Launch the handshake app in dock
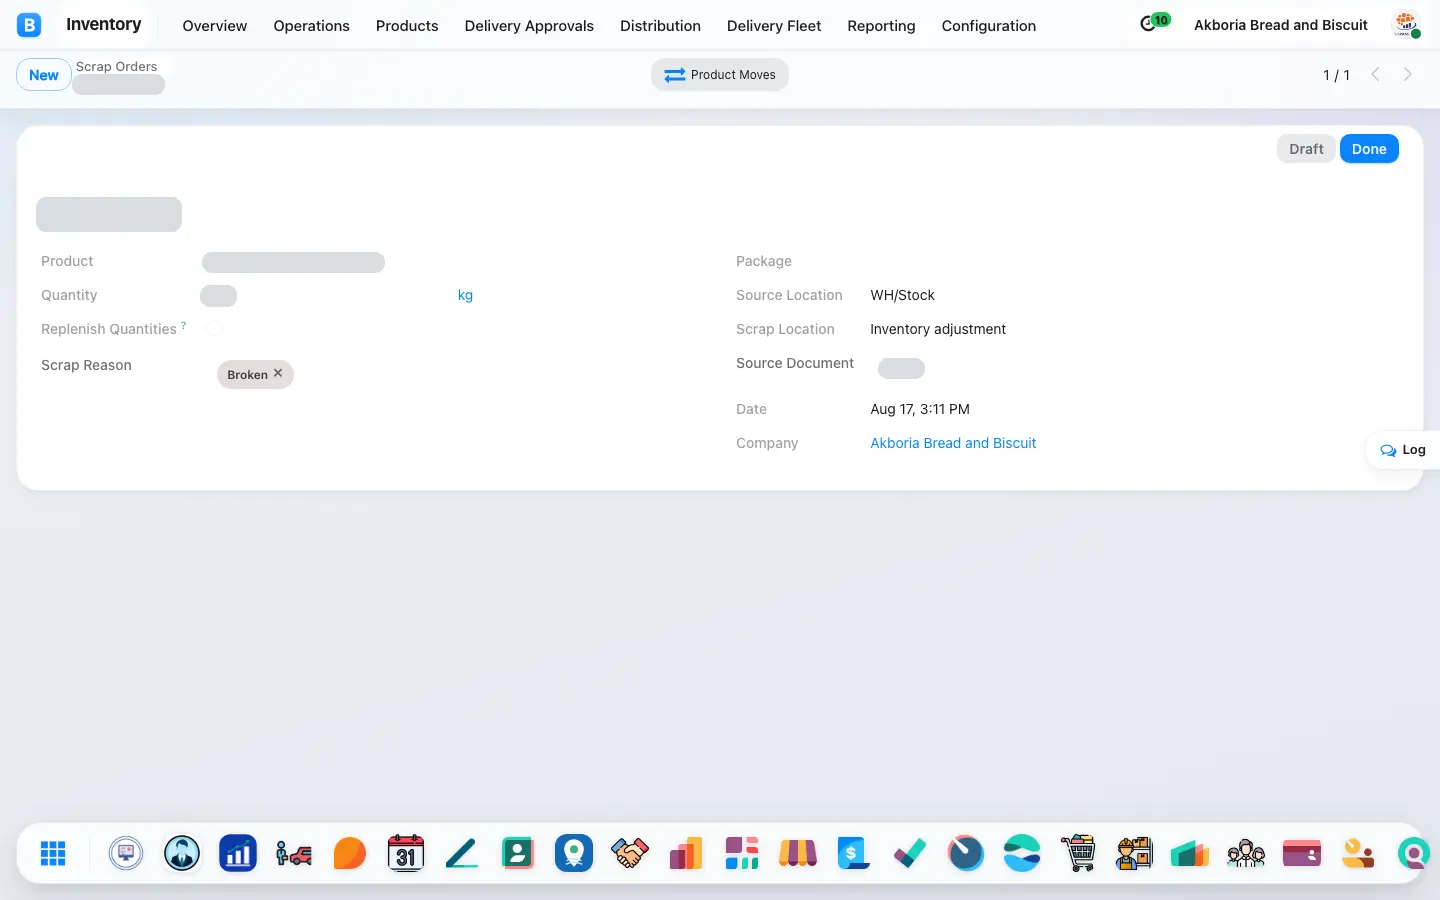This screenshot has width=1440, height=900. coord(630,853)
